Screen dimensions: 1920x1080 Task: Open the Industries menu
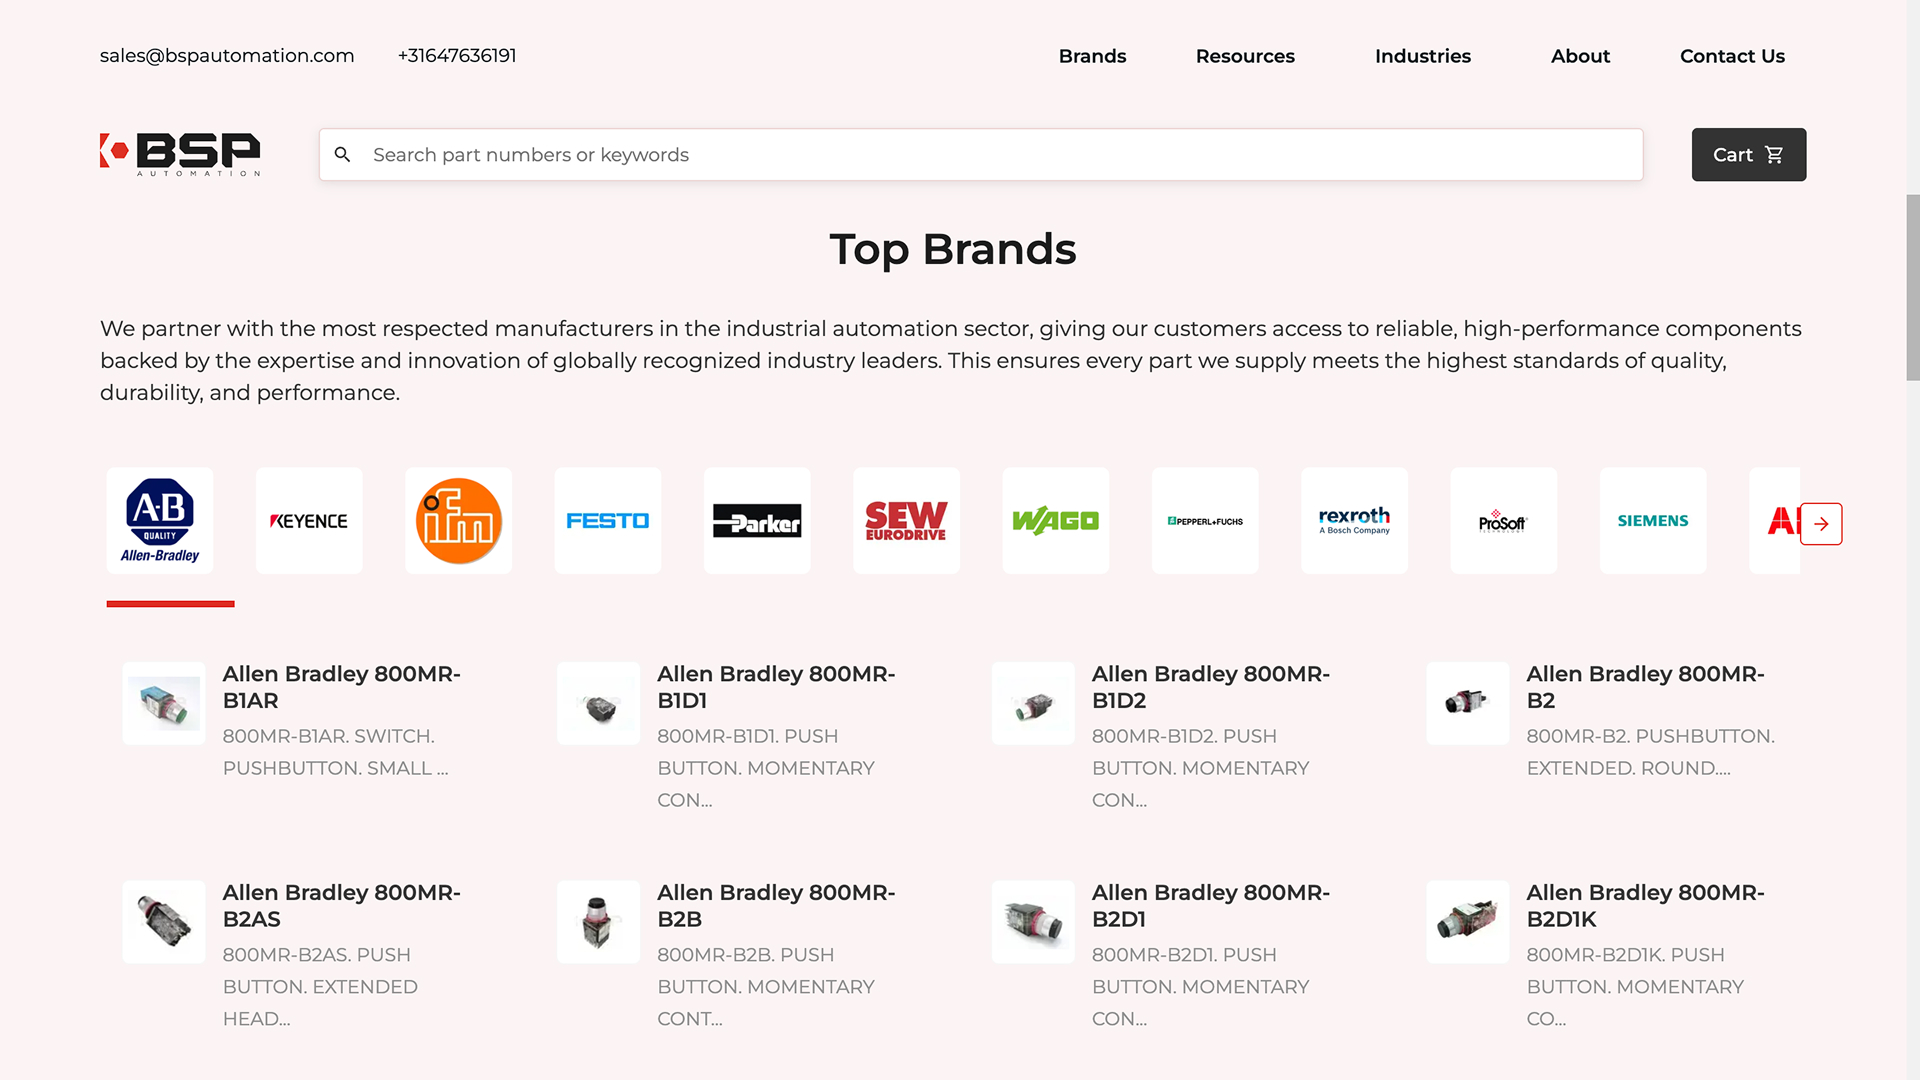pyautogui.click(x=1423, y=56)
